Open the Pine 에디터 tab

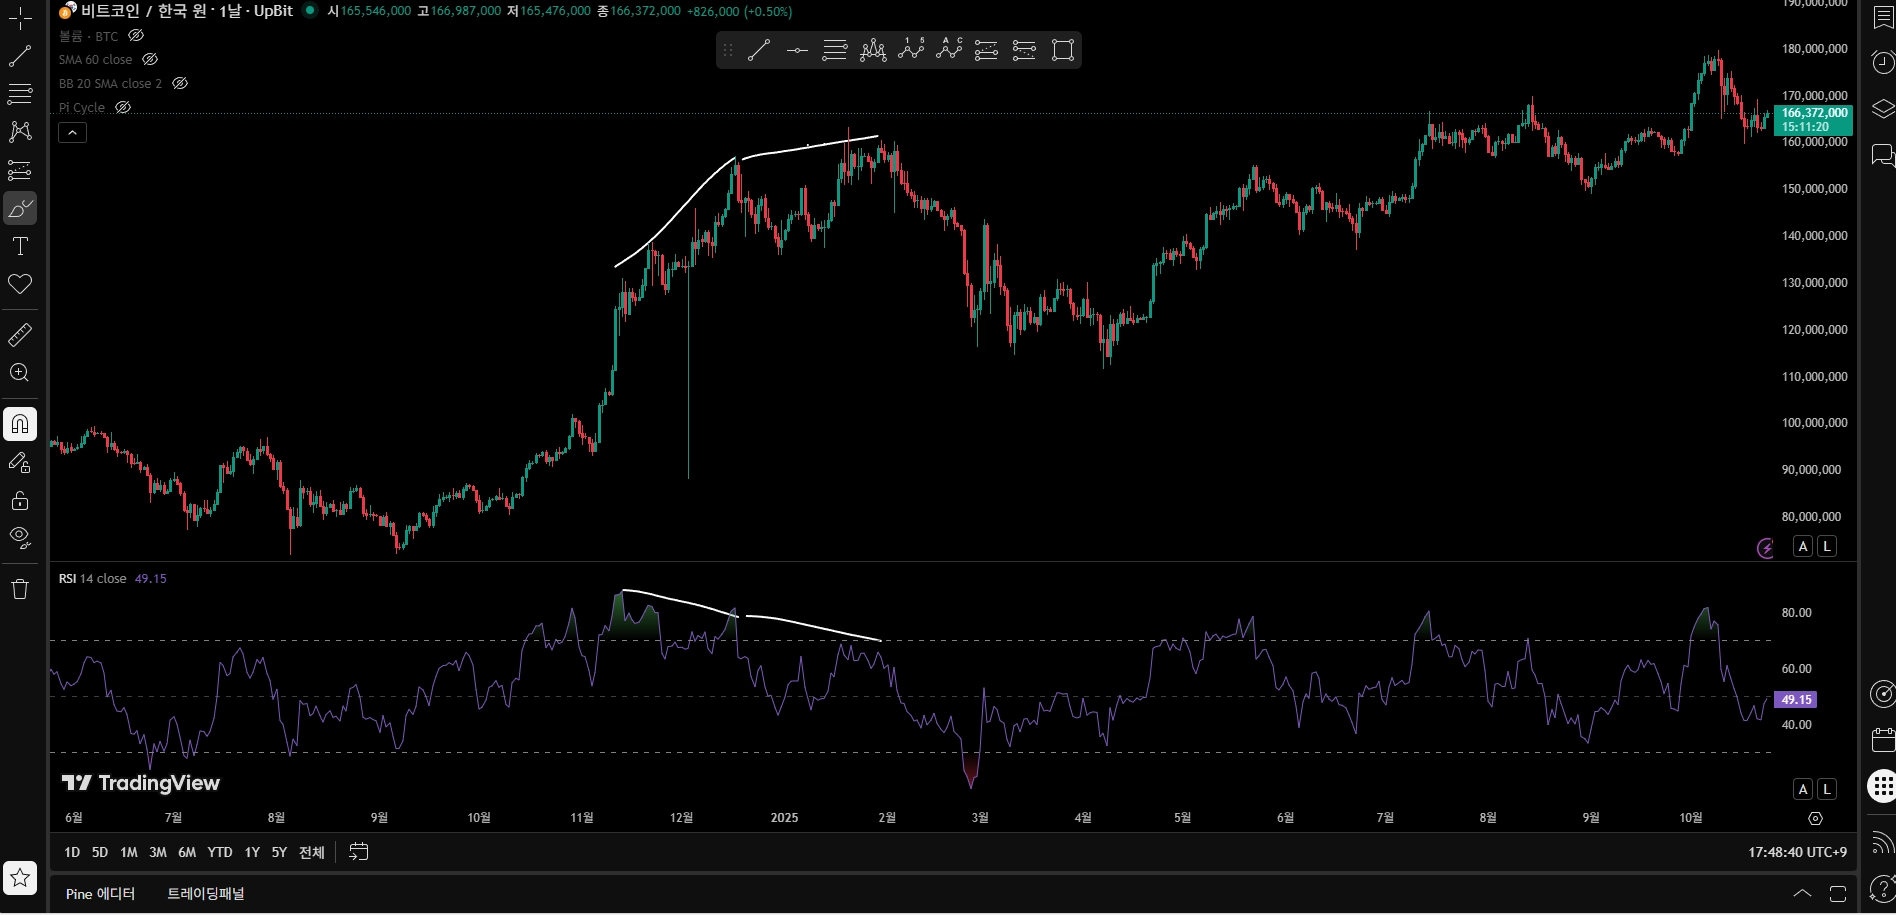(100, 893)
